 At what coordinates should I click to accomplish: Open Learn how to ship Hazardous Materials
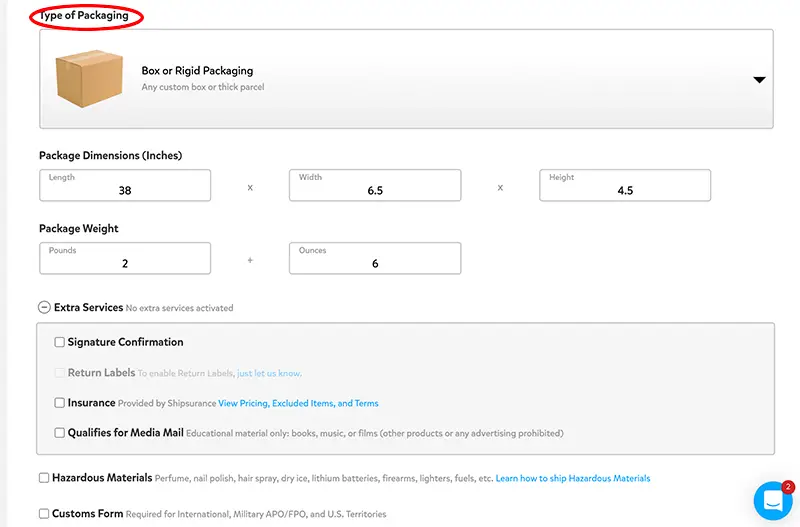(573, 478)
